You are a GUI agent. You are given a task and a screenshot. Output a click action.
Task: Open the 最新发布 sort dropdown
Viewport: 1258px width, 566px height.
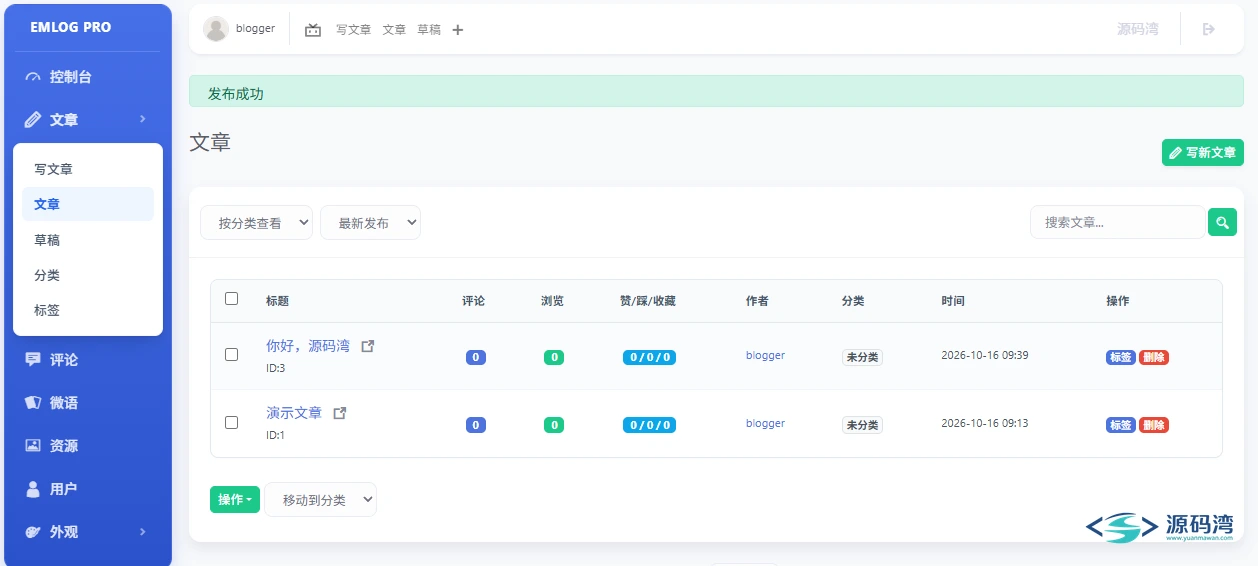[x=370, y=223]
